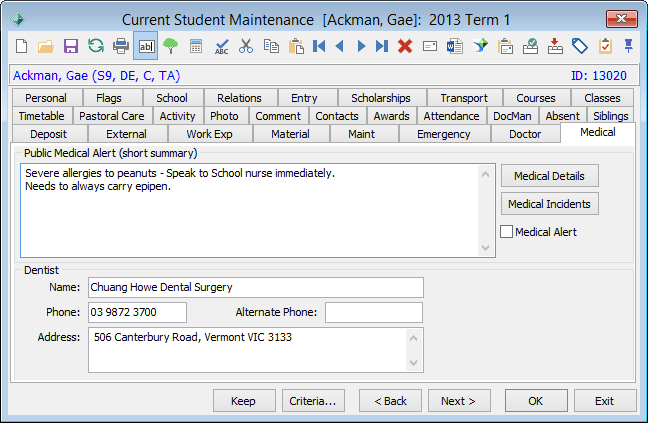This screenshot has height=423, width=648.
Task: Jump to the first student record
Action: point(319,46)
